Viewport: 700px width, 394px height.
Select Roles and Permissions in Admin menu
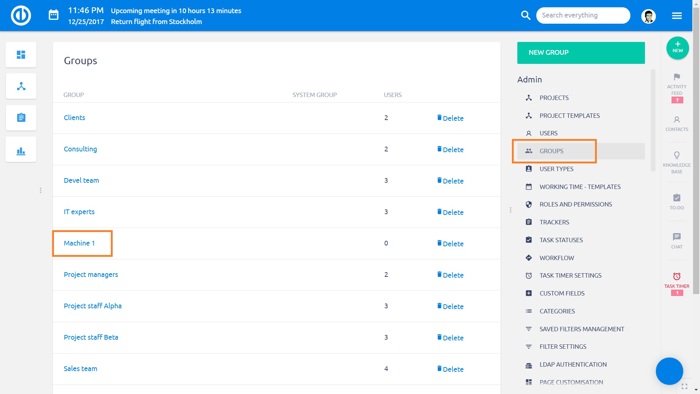(x=575, y=204)
